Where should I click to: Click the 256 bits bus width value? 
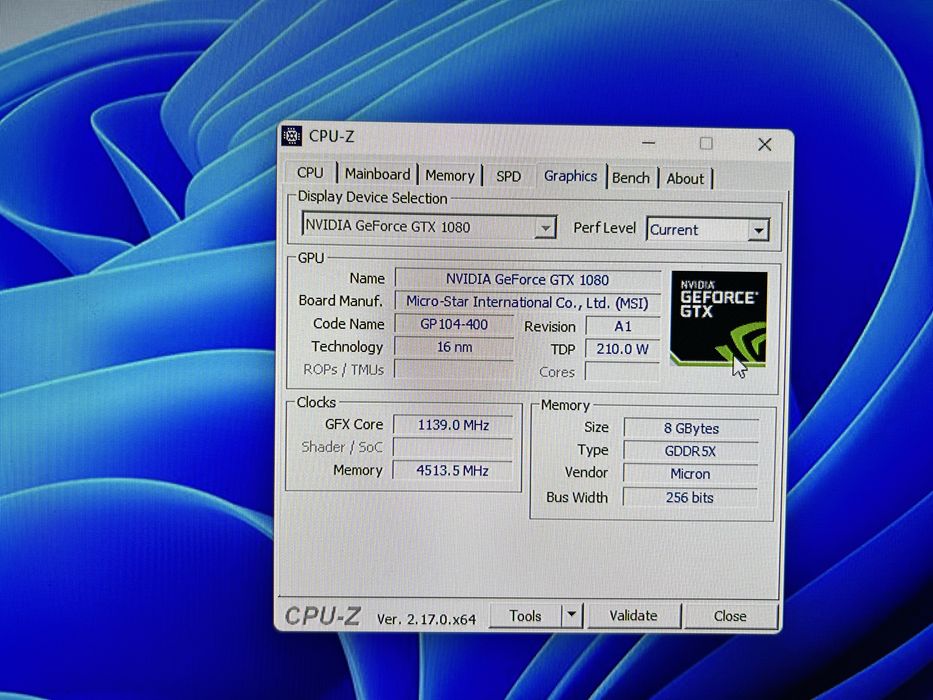point(690,497)
